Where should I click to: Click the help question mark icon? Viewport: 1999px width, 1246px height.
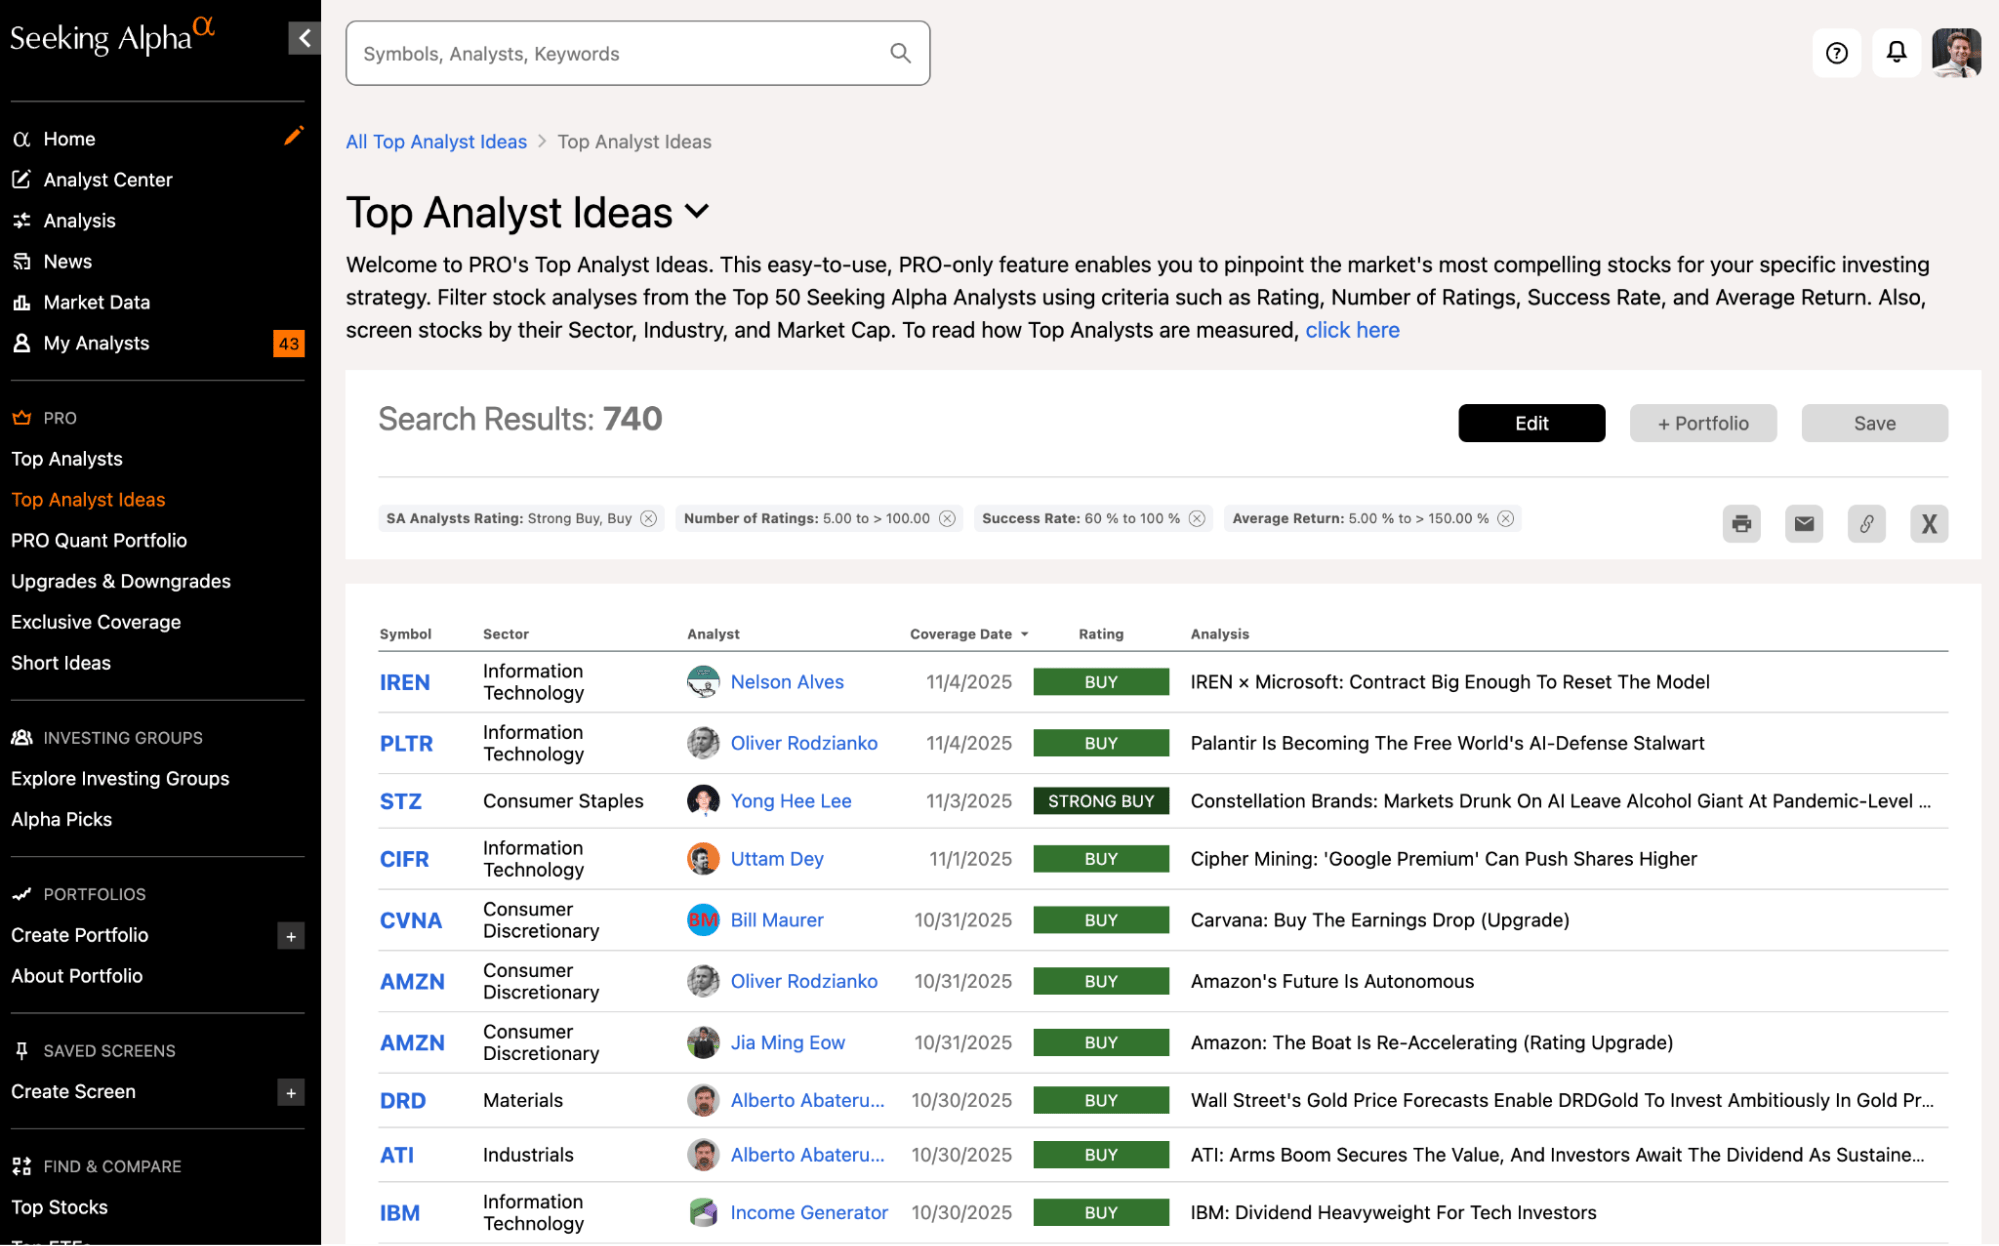tap(1836, 53)
